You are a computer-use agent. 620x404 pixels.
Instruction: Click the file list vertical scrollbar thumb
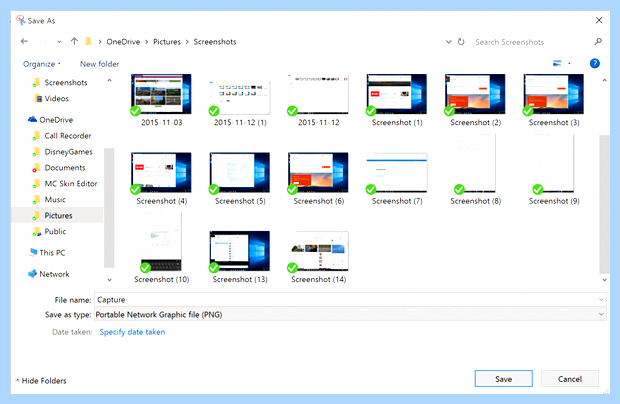point(604,204)
